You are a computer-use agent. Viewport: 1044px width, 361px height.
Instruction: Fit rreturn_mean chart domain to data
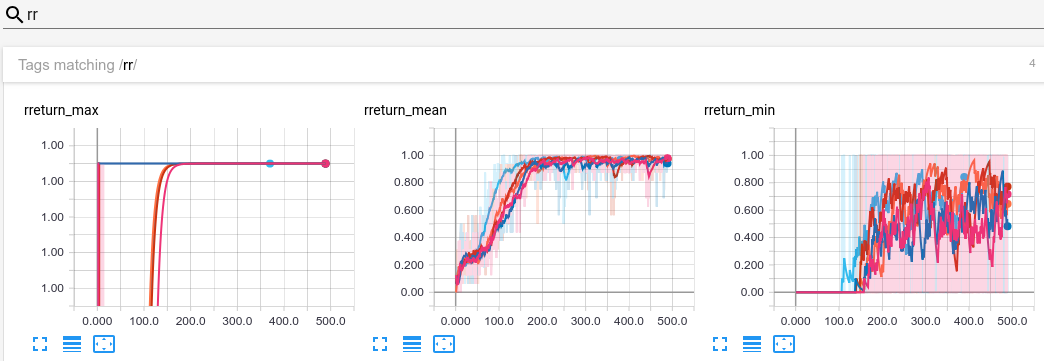point(444,344)
